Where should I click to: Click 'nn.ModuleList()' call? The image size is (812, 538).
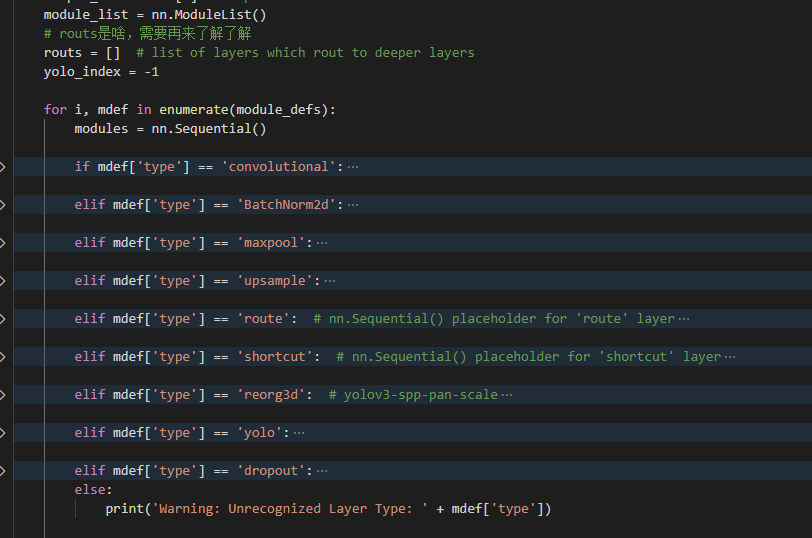point(209,15)
